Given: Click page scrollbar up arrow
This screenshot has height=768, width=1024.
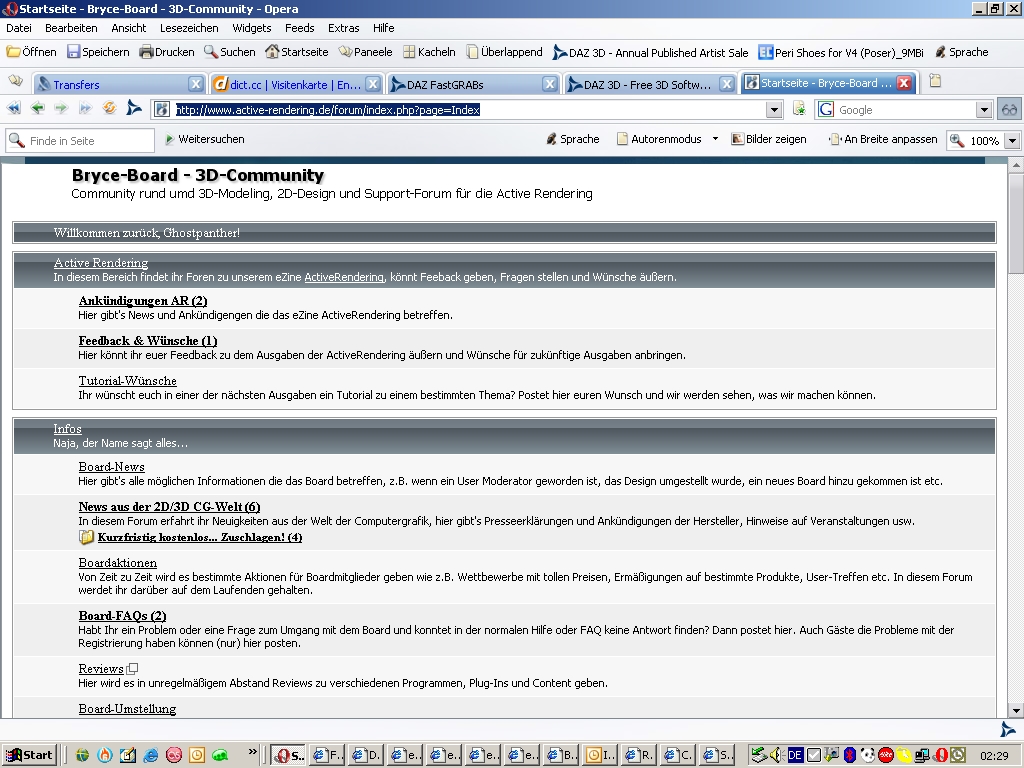Looking at the screenshot, I should click(1016, 165).
